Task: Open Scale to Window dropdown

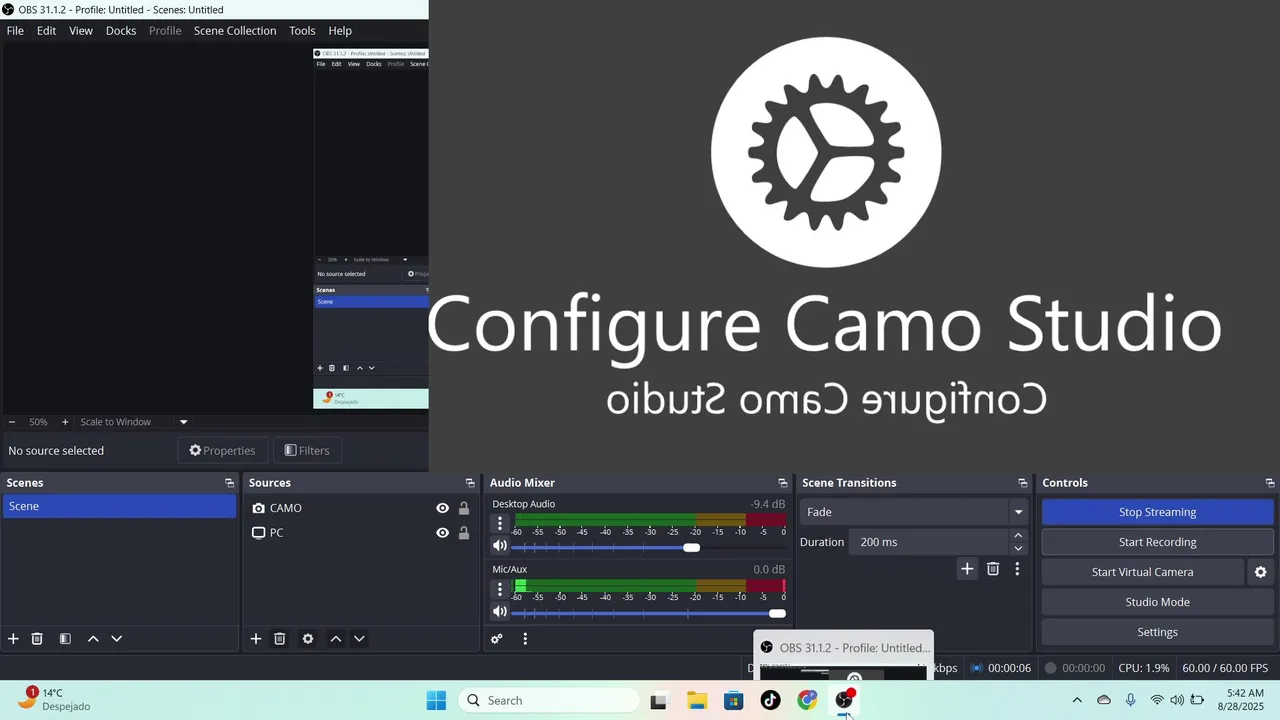Action: [133, 422]
